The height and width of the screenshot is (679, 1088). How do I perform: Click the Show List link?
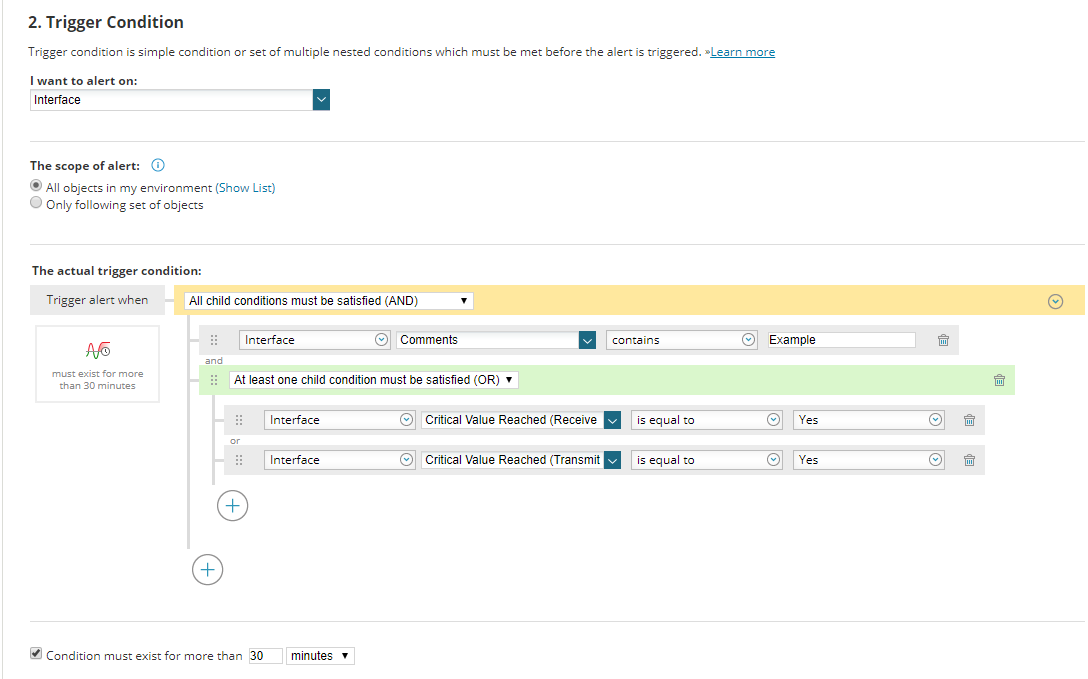point(245,188)
